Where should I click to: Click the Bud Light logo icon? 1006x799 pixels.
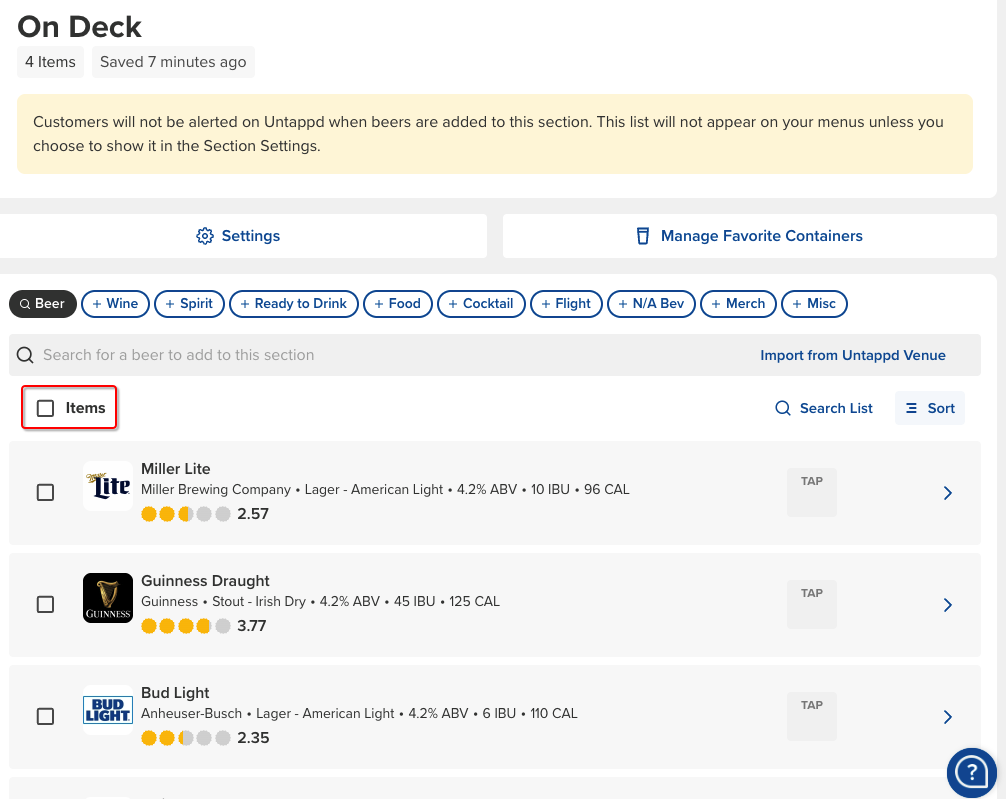(107, 710)
